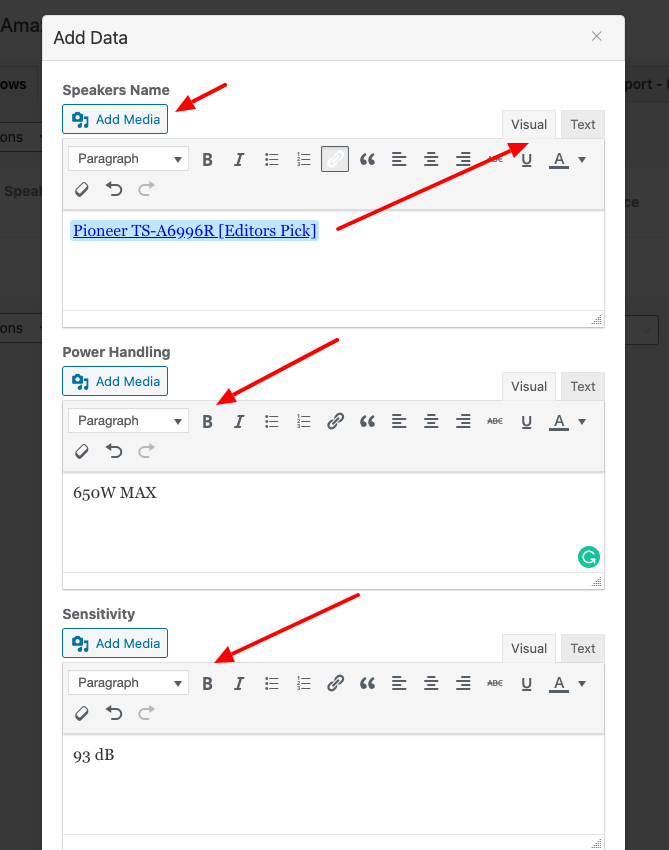The image size is (669, 850).
Task: Click the eraser clear formatting icon in Power Handling
Action: click(82, 451)
